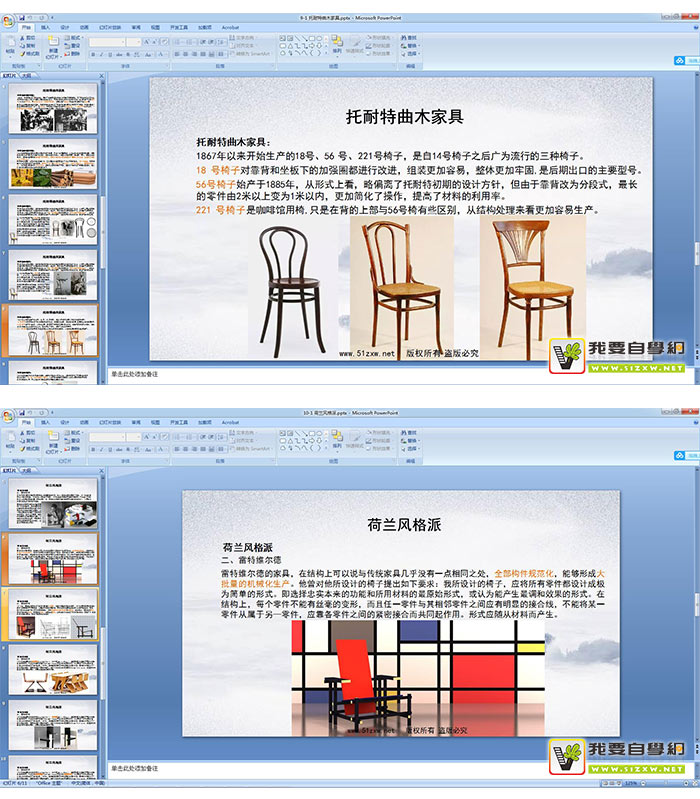Screen dimensions: 700x799
Task: Open the Layout (版式) dropdown in the top window
Action: 74,38
